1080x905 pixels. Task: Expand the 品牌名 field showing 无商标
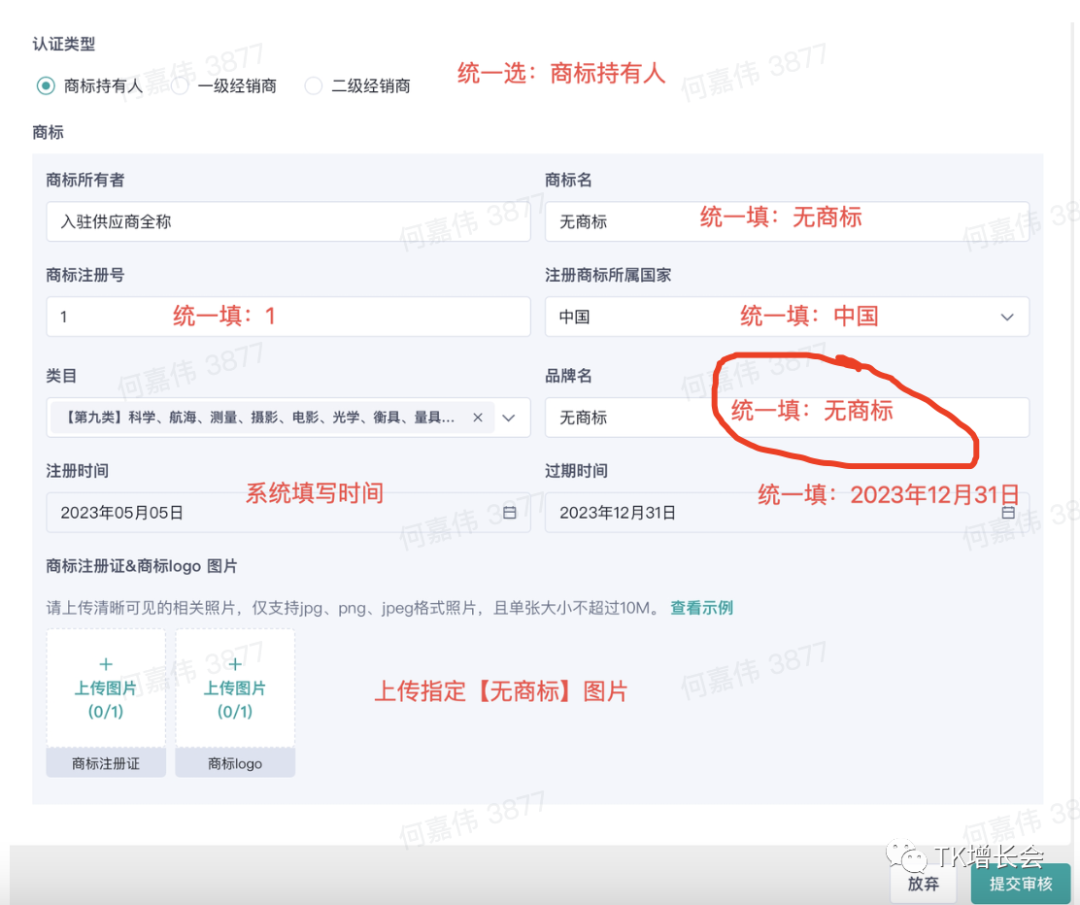(x=785, y=417)
